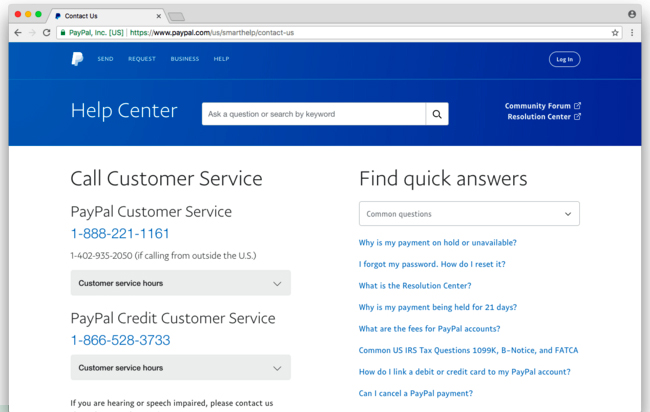This screenshot has width=650, height=412.
Task: Open a new browser tab
Action: pyautogui.click(x=177, y=17)
